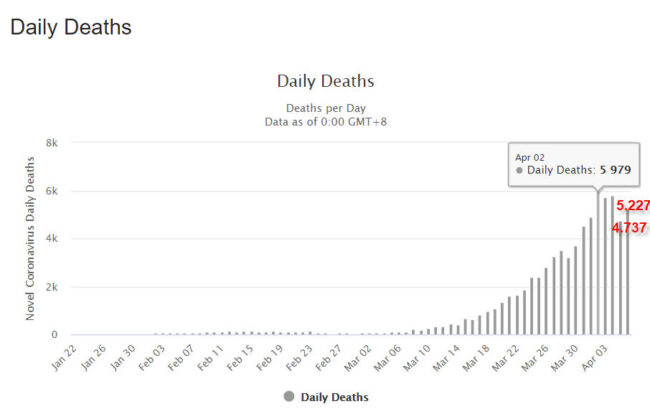Screen dimensions: 650x419
Task: Click the "Apr 02" date text in the tooltip
Action: [x=530, y=157]
